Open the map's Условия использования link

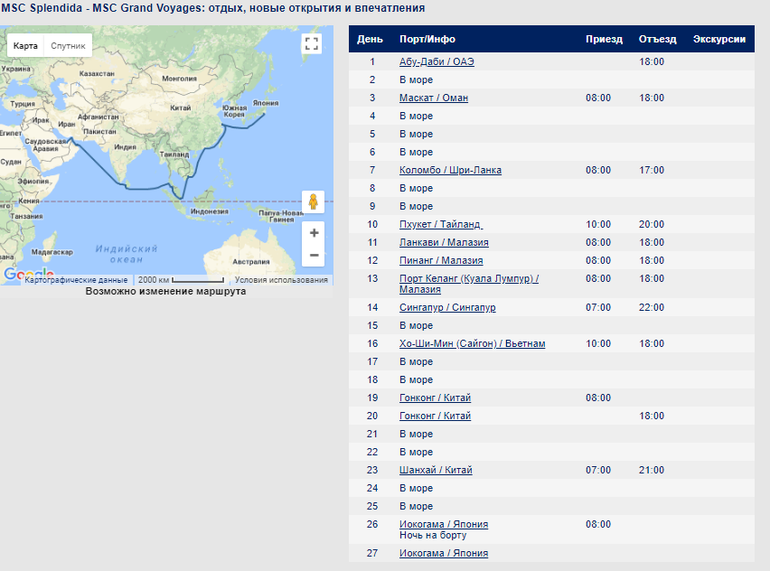(281, 280)
